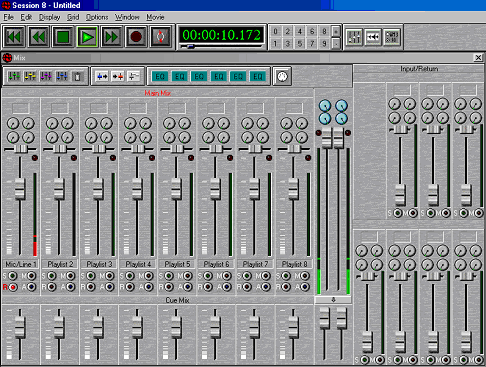Solo the Mic/Line 1 channel
Screen dimensions: 486x367
(x=13, y=276)
